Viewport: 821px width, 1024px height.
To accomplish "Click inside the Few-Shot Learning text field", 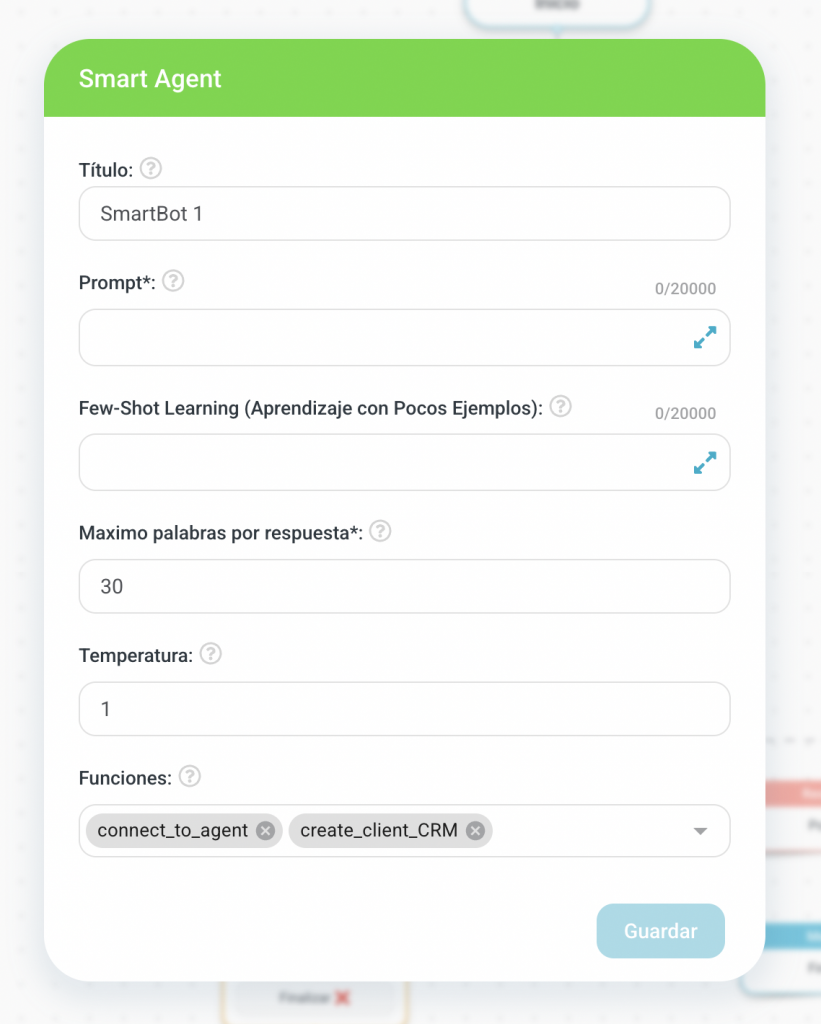I will 380,463.
